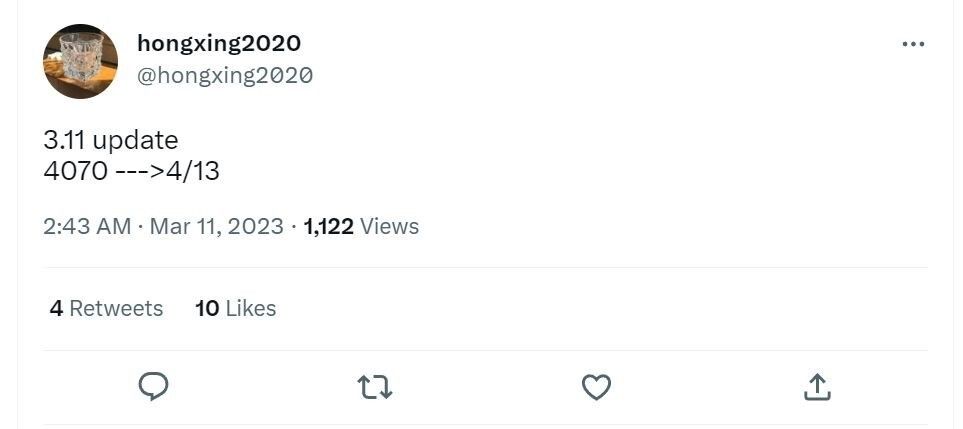
Task: View the list of 4 Retweets
Action: (x=106, y=308)
